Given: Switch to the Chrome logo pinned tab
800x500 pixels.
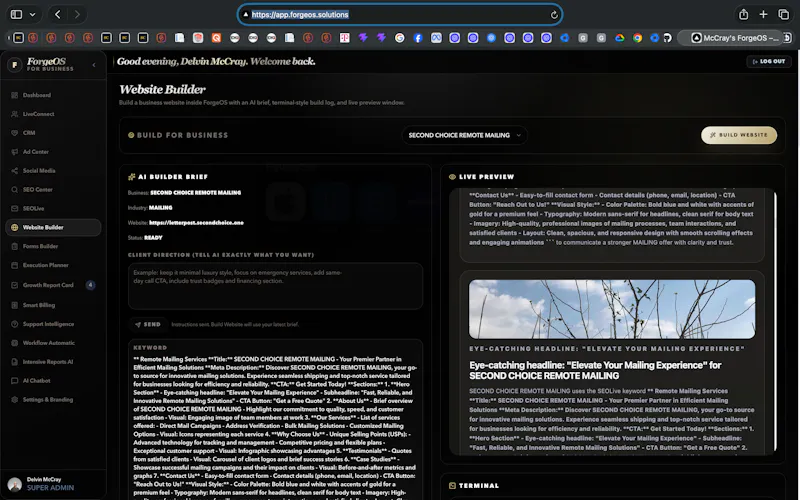Looking at the screenshot, I should tap(637, 38).
